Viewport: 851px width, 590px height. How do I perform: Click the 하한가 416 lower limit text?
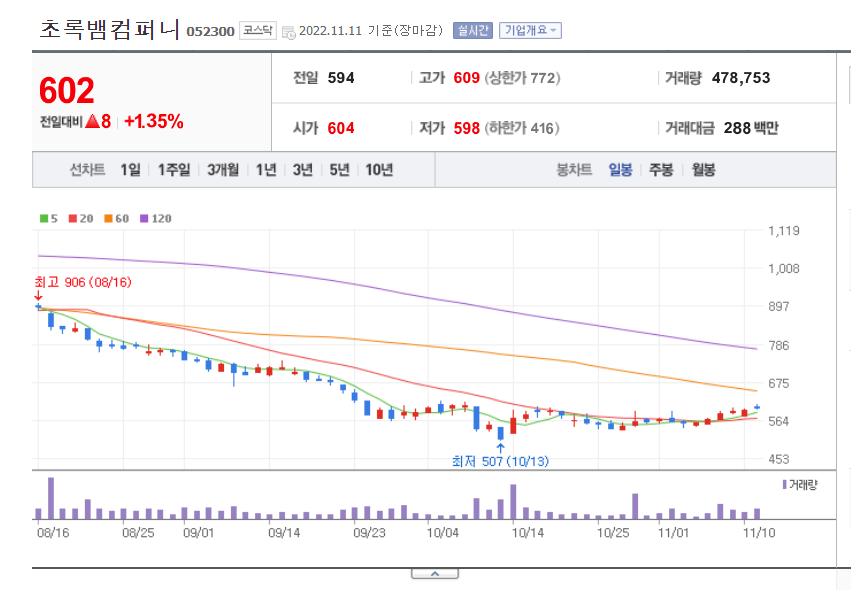tap(522, 128)
